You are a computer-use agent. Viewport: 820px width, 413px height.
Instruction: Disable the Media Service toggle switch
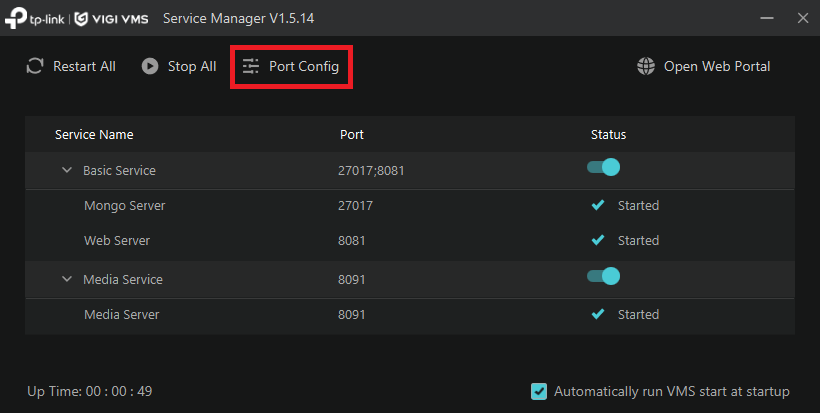(x=604, y=277)
